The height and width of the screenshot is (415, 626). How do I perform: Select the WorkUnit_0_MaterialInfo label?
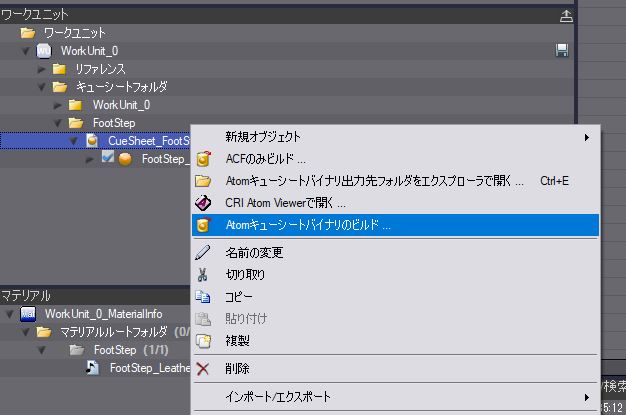(x=103, y=314)
